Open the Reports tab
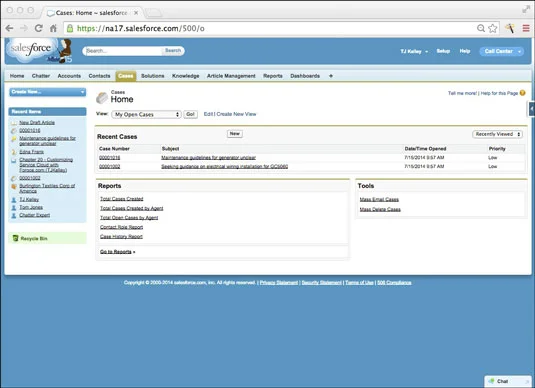 click(x=273, y=76)
